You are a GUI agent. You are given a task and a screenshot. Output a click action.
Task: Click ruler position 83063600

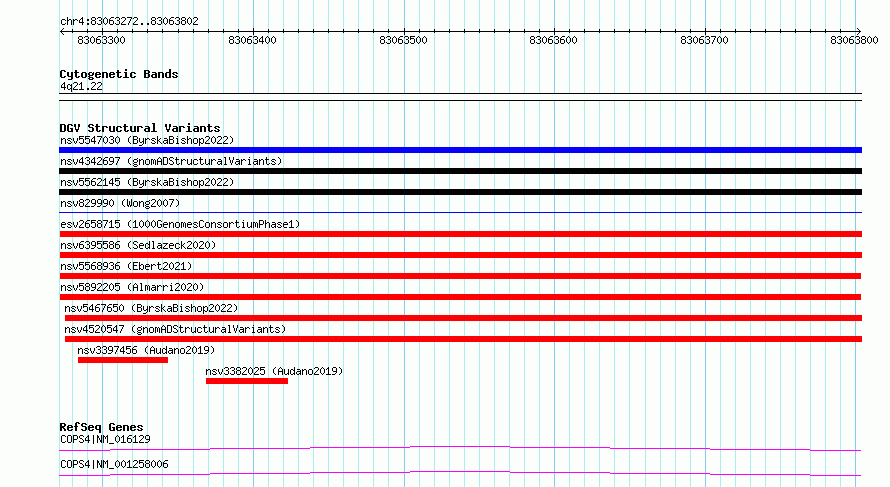pos(553,40)
